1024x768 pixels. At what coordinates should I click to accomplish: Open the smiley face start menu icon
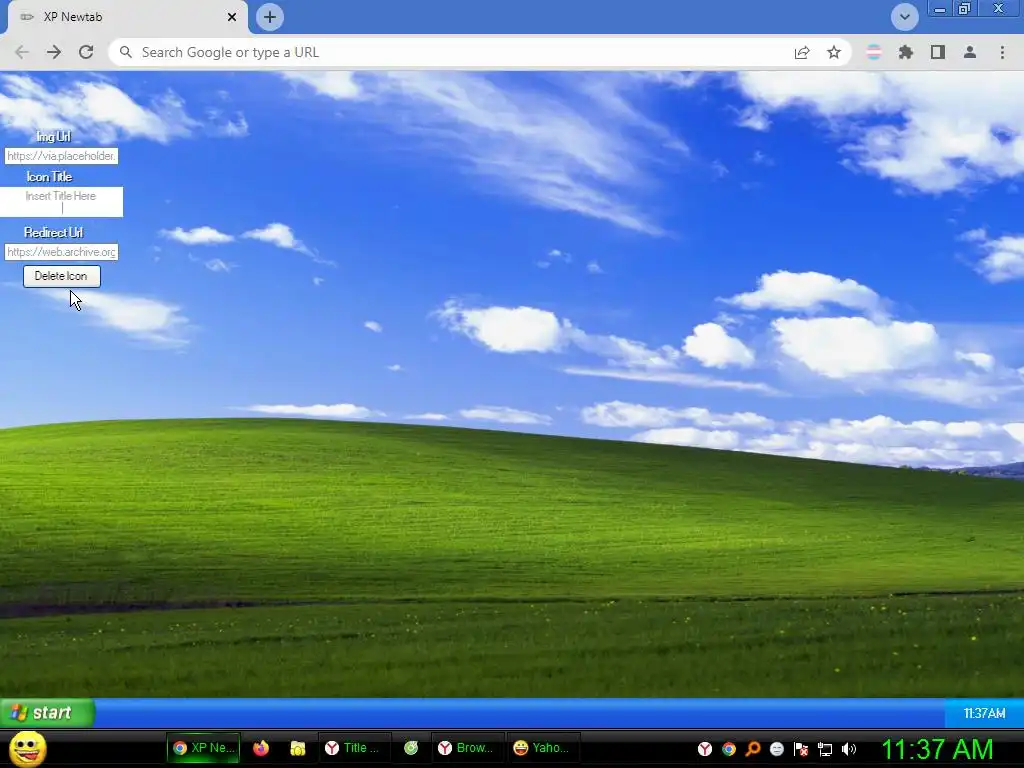click(28, 748)
